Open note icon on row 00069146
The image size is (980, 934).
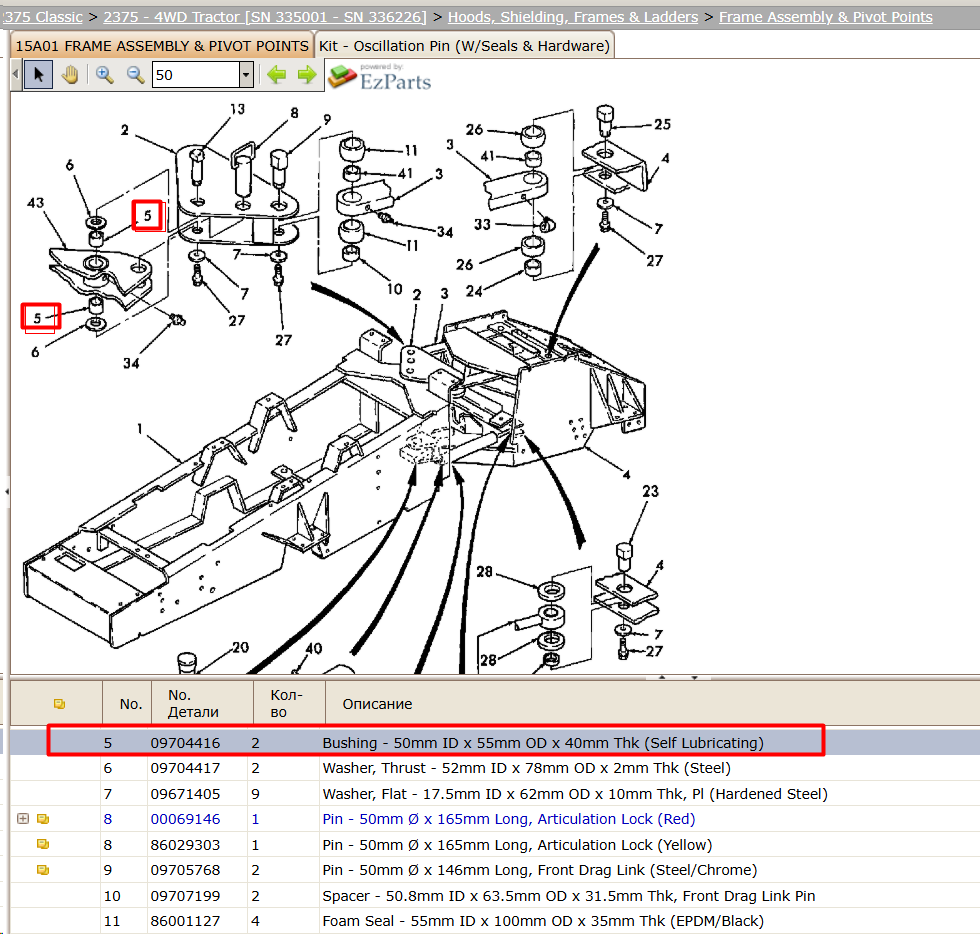[x=43, y=819]
